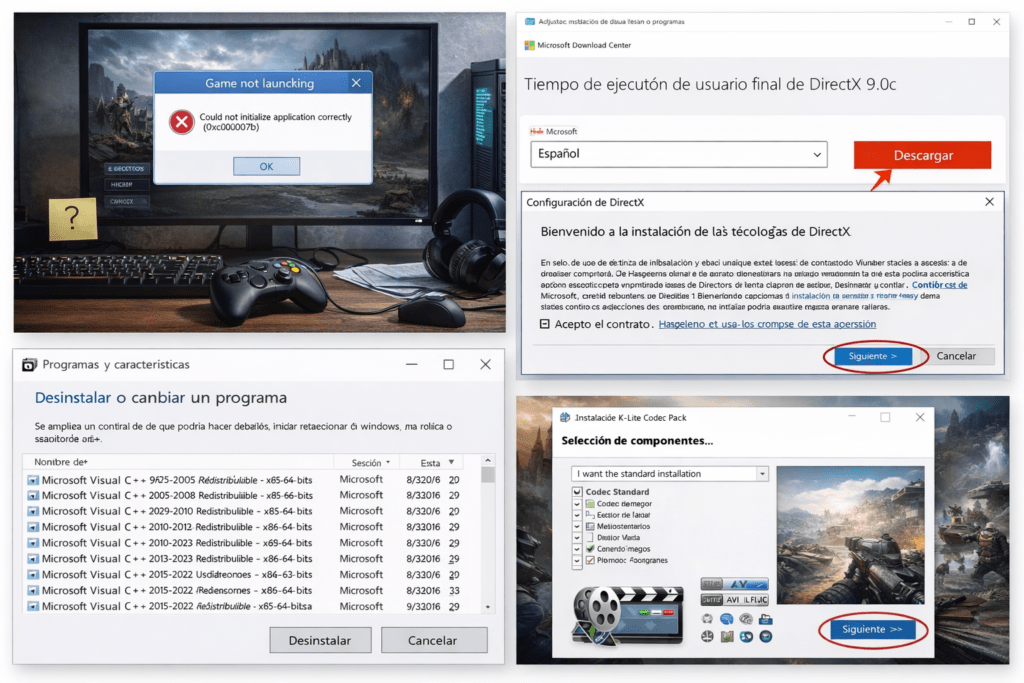The height and width of the screenshot is (683, 1024).
Task: Toggle the Codec Standard checkbox
Action: (577, 492)
